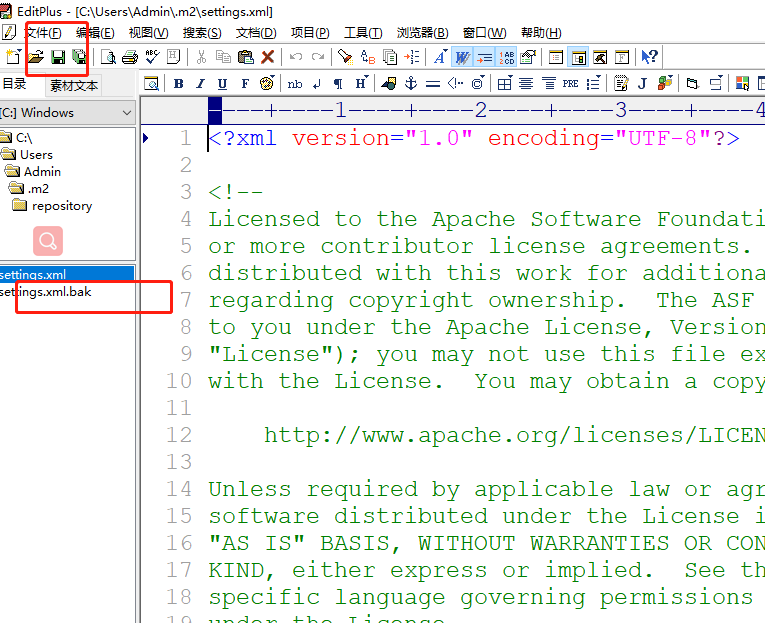Insert a line break tag icon
The height and width of the screenshot is (623, 765).
(x=317, y=84)
